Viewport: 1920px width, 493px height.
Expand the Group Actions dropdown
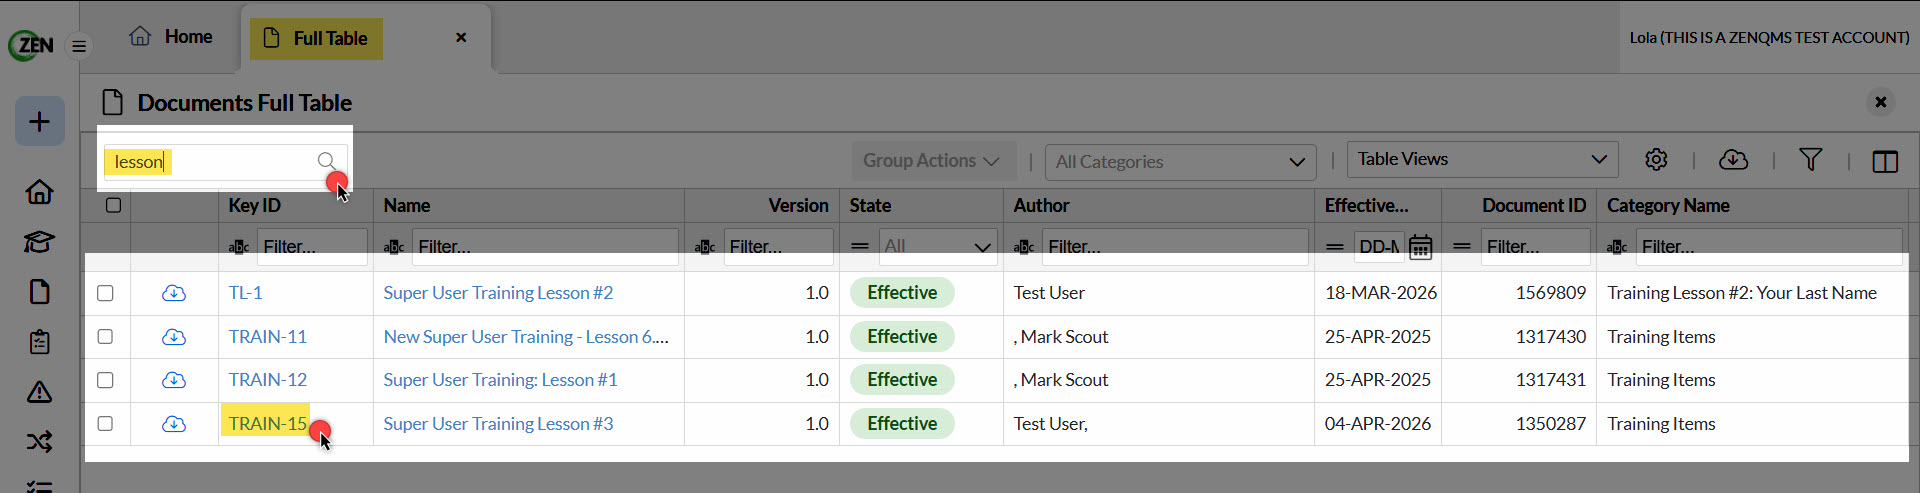tap(933, 161)
